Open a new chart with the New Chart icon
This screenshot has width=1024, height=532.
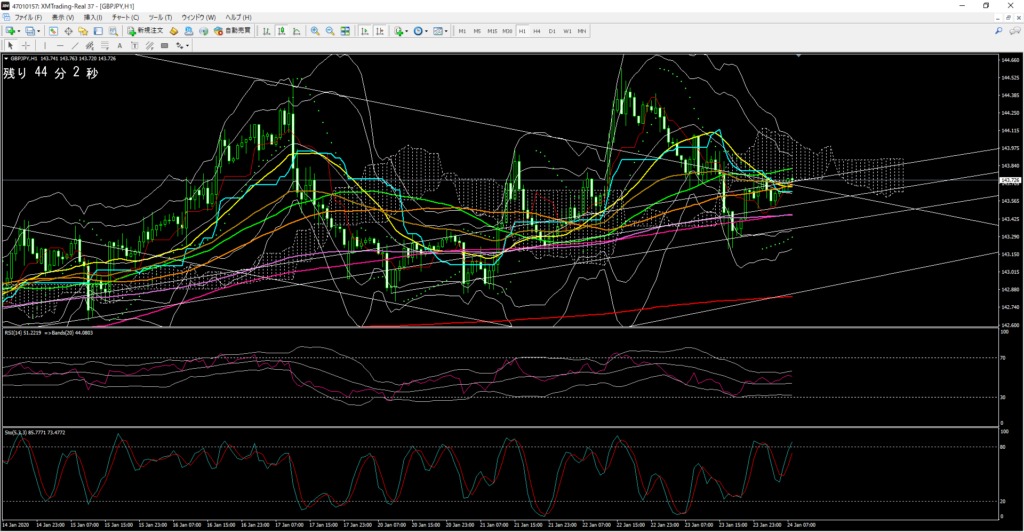pos(10,31)
